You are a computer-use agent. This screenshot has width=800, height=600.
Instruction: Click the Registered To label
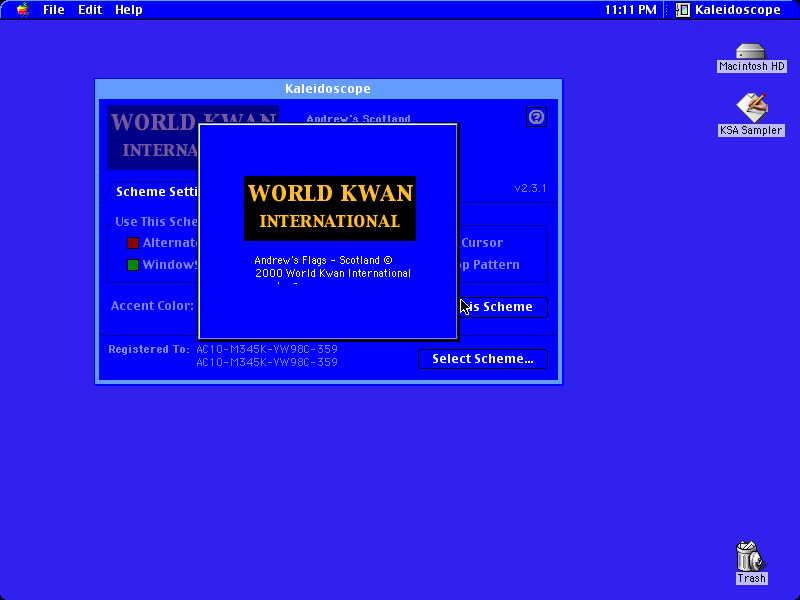(x=148, y=349)
